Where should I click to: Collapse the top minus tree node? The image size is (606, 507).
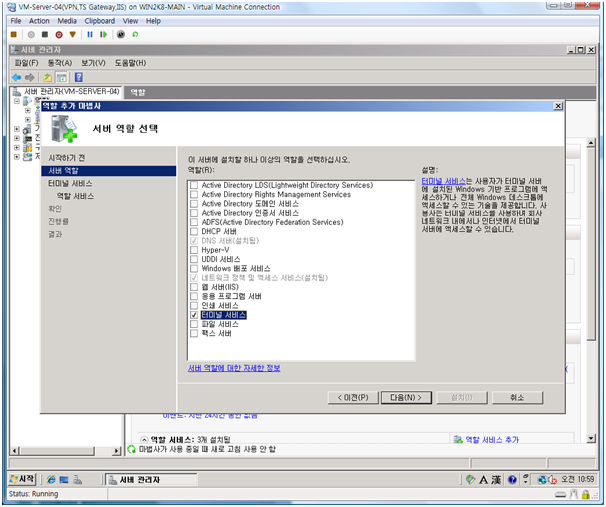click(17, 101)
